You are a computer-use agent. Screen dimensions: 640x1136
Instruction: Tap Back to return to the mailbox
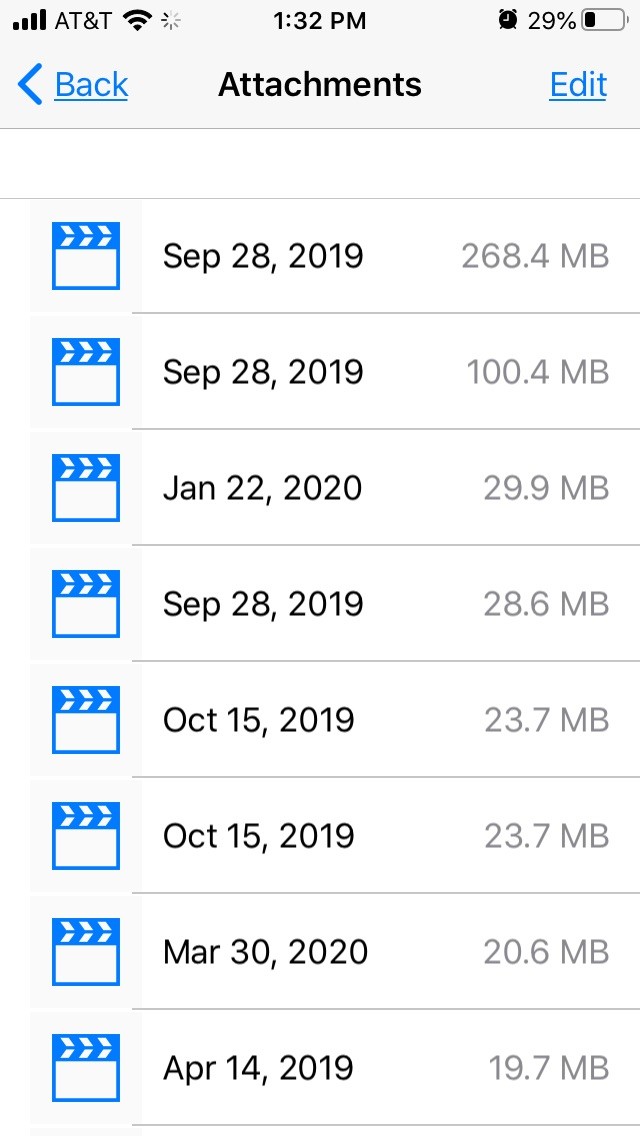point(70,85)
